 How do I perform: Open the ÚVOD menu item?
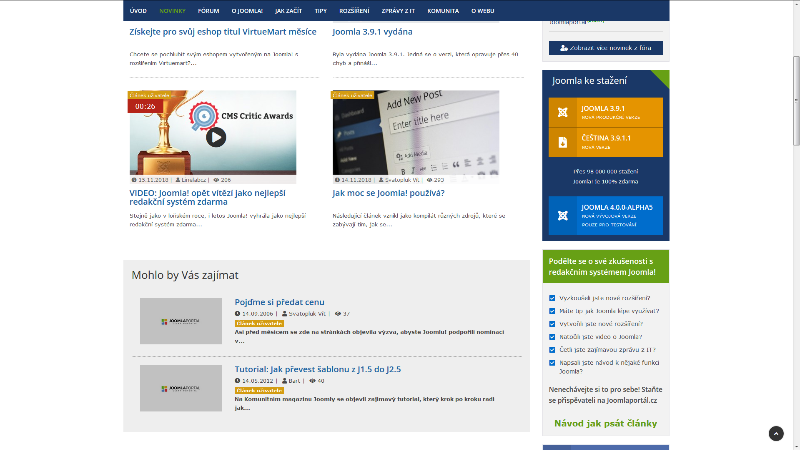pyautogui.click(x=138, y=11)
